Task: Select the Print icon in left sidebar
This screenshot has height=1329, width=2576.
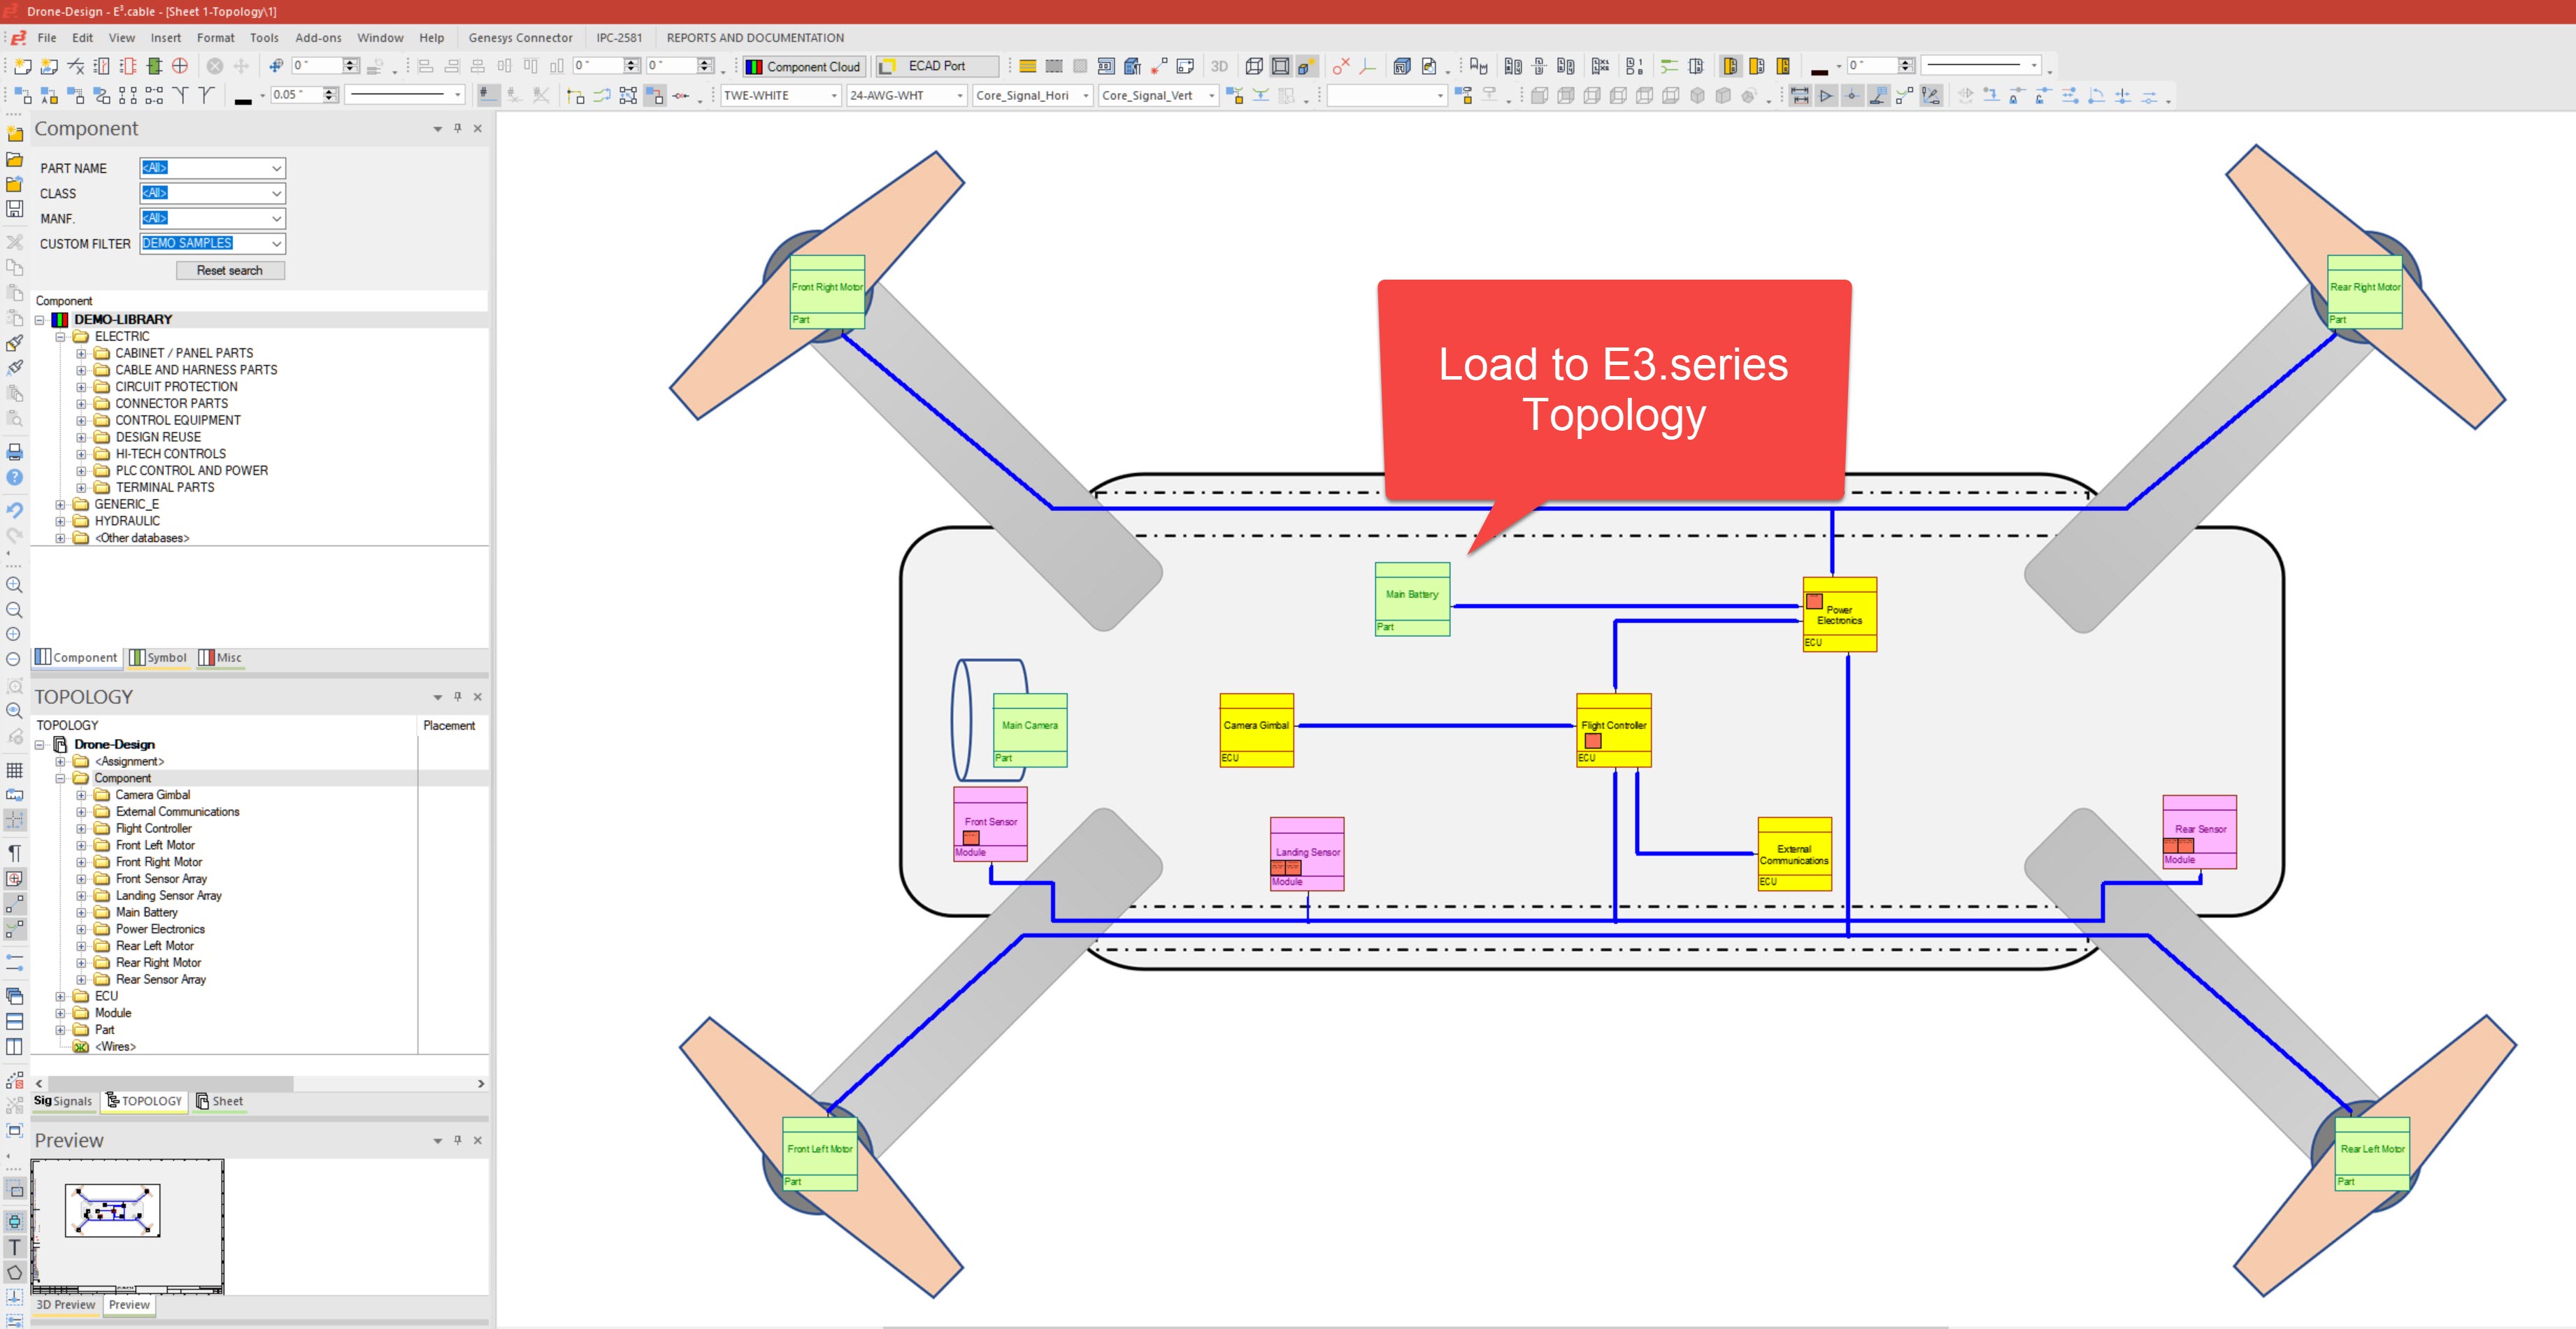Action: click(x=14, y=452)
